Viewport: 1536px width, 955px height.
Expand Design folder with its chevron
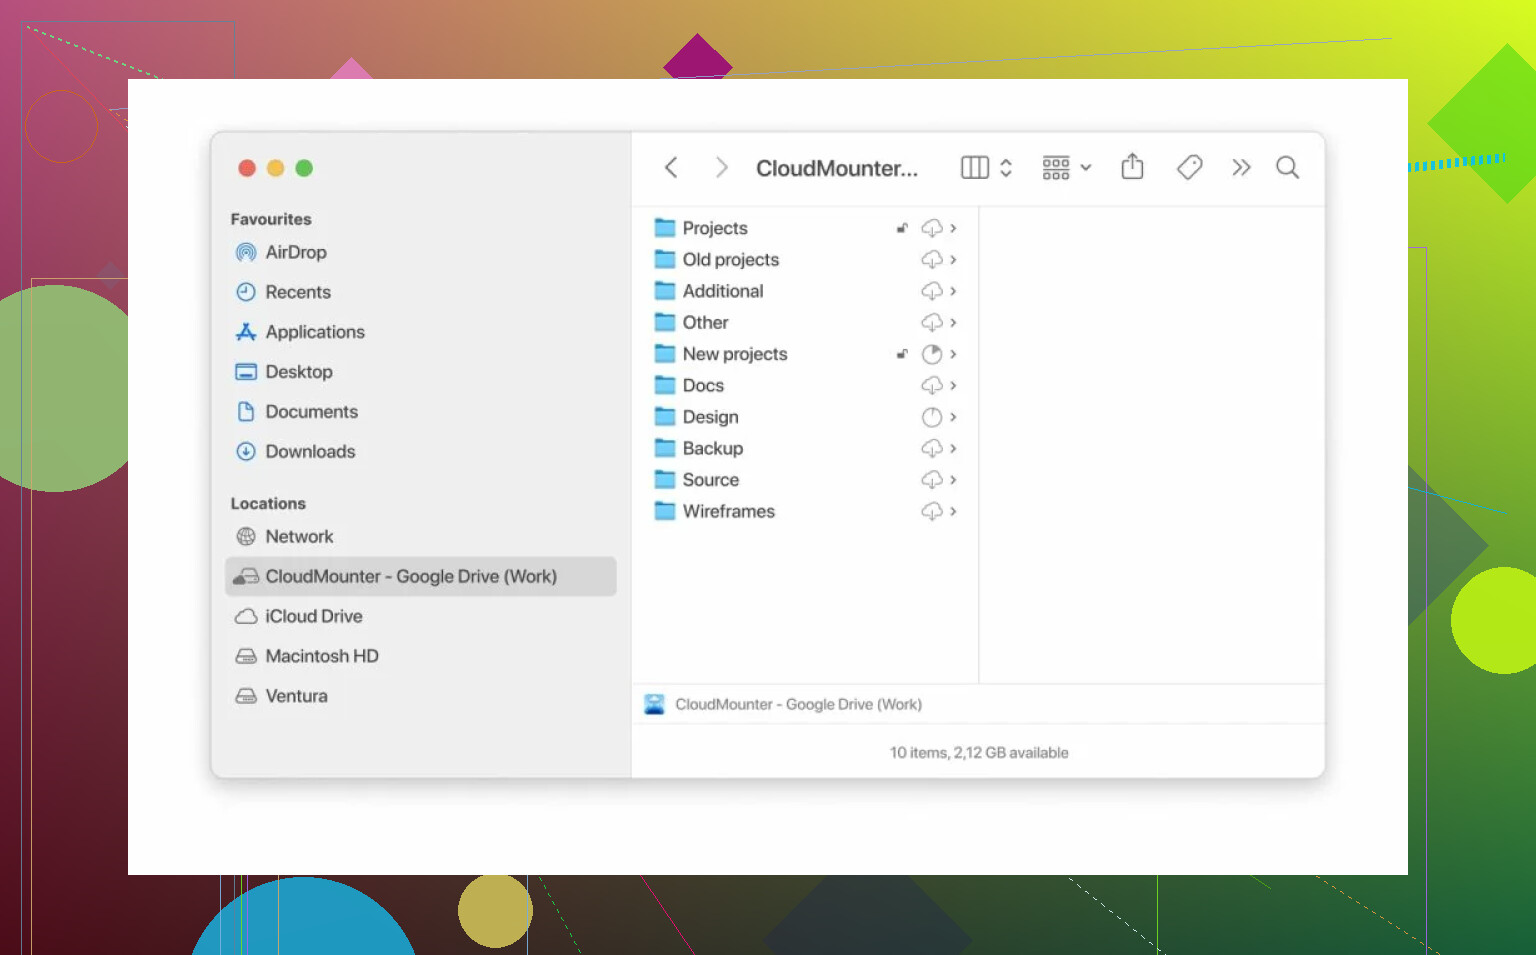click(953, 417)
